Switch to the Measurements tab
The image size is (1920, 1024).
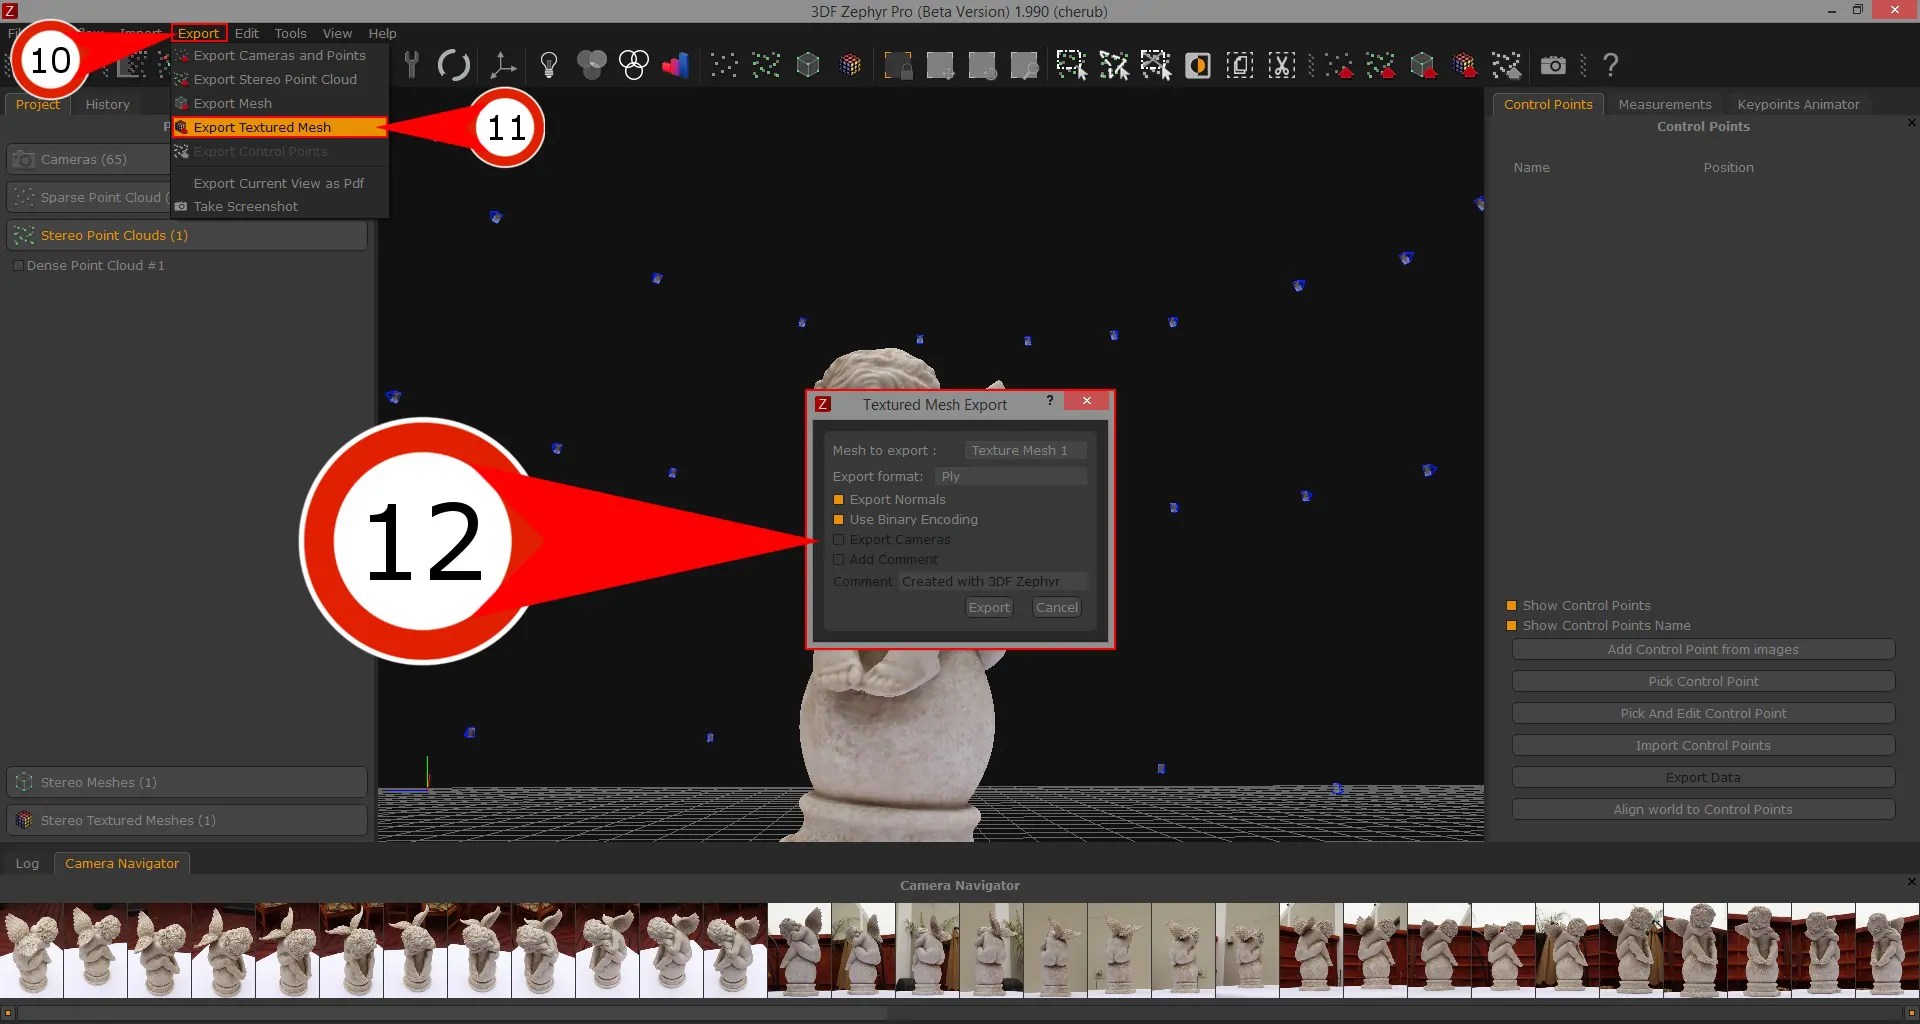pos(1664,104)
